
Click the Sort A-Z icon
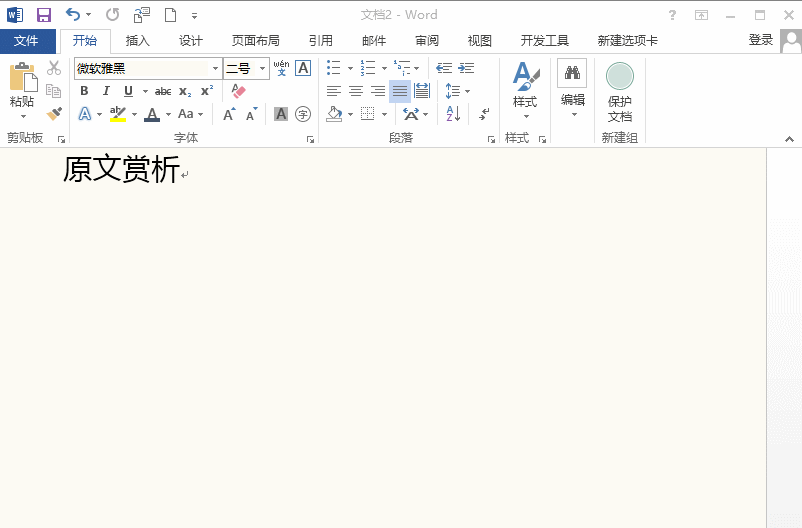pos(453,114)
